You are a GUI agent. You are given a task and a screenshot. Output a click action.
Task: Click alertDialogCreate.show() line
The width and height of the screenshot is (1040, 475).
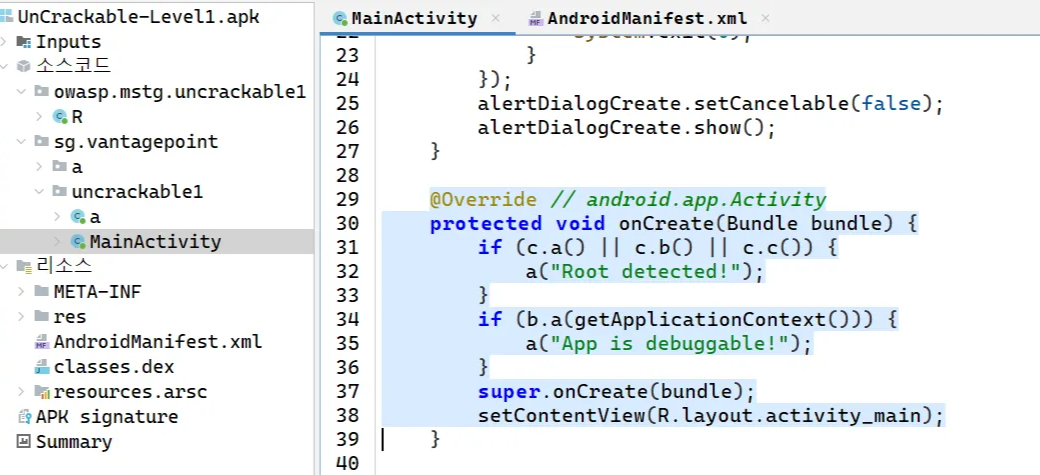[626, 127]
